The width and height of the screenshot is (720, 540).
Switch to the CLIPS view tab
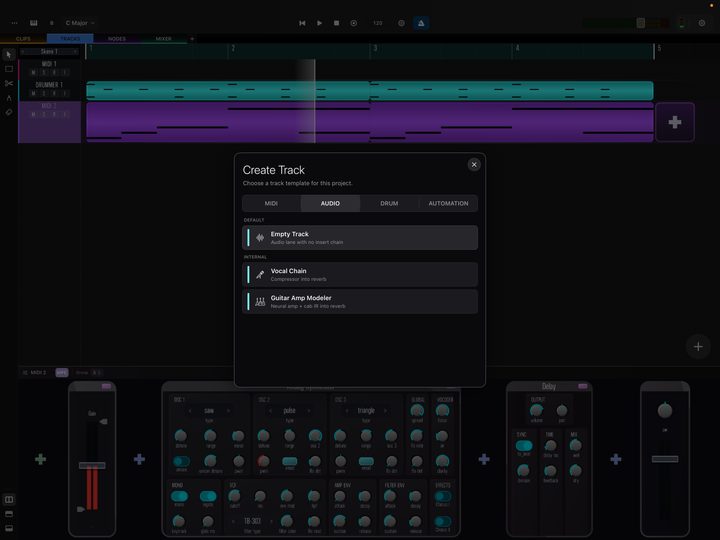pyautogui.click(x=23, y=39)
